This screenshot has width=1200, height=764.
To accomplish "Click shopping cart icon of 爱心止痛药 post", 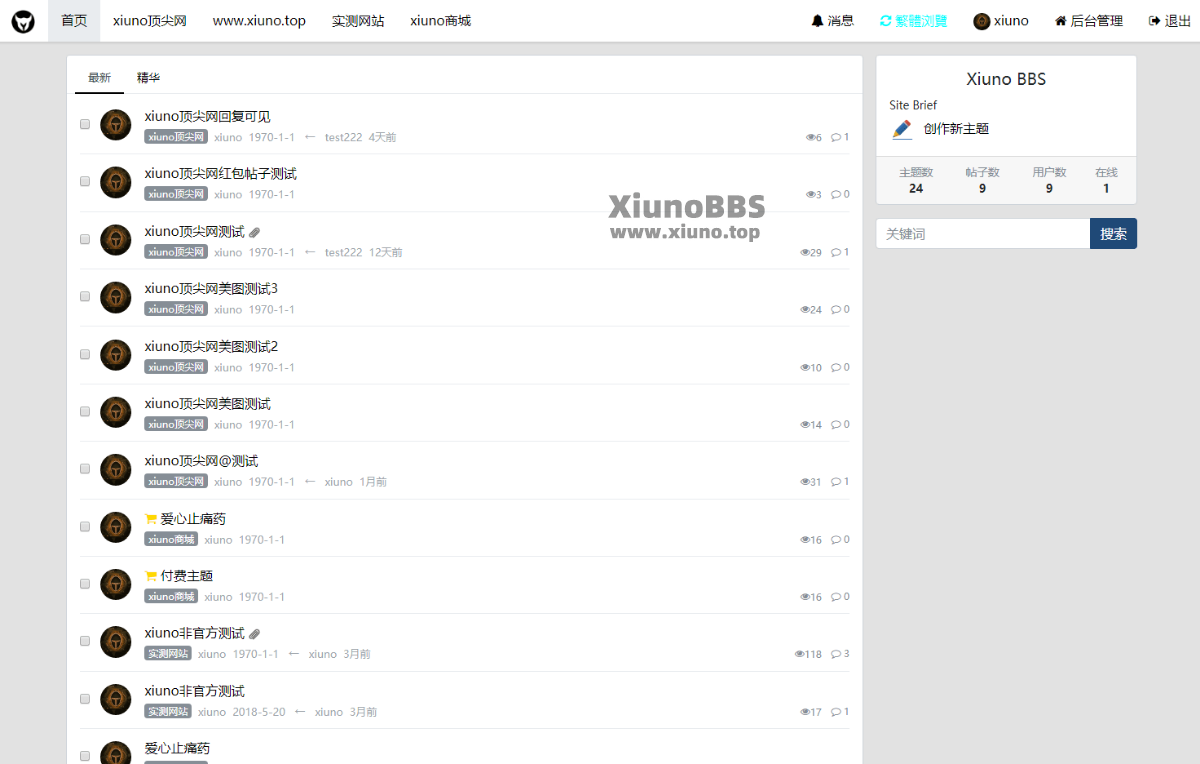I will point(151,519).
